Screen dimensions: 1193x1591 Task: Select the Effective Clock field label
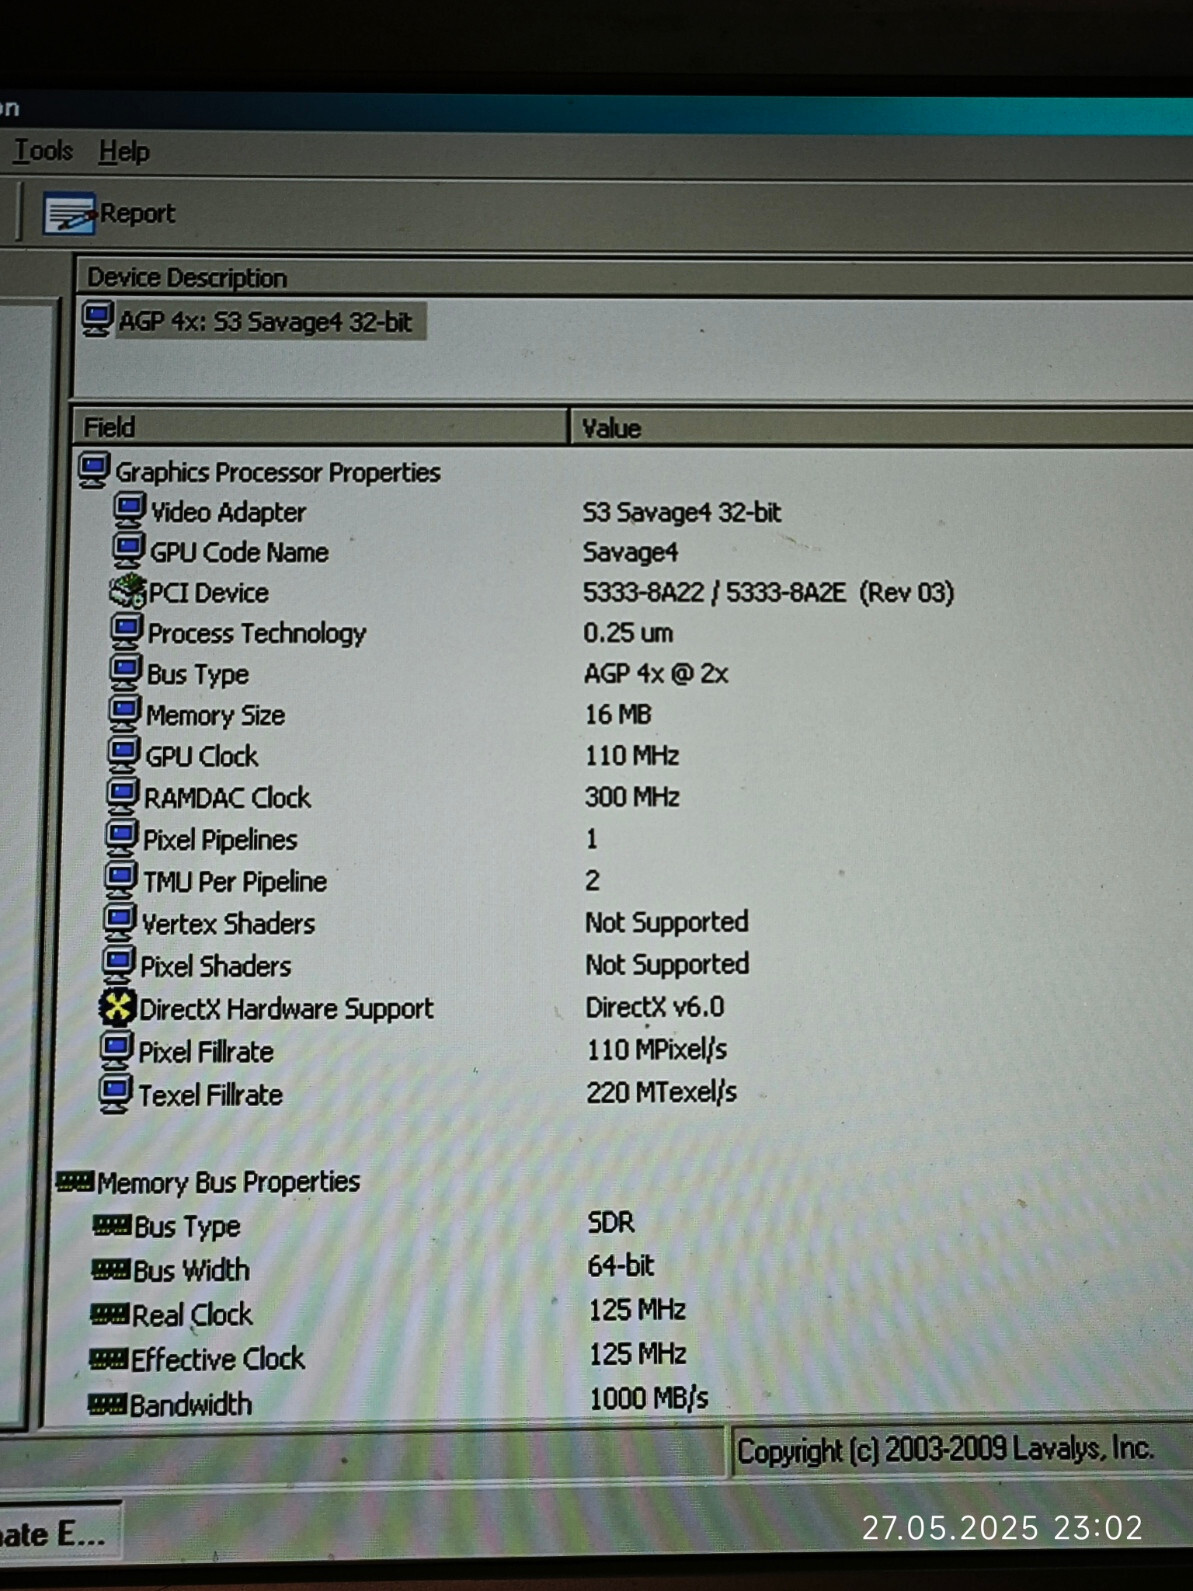[217, 1359]
